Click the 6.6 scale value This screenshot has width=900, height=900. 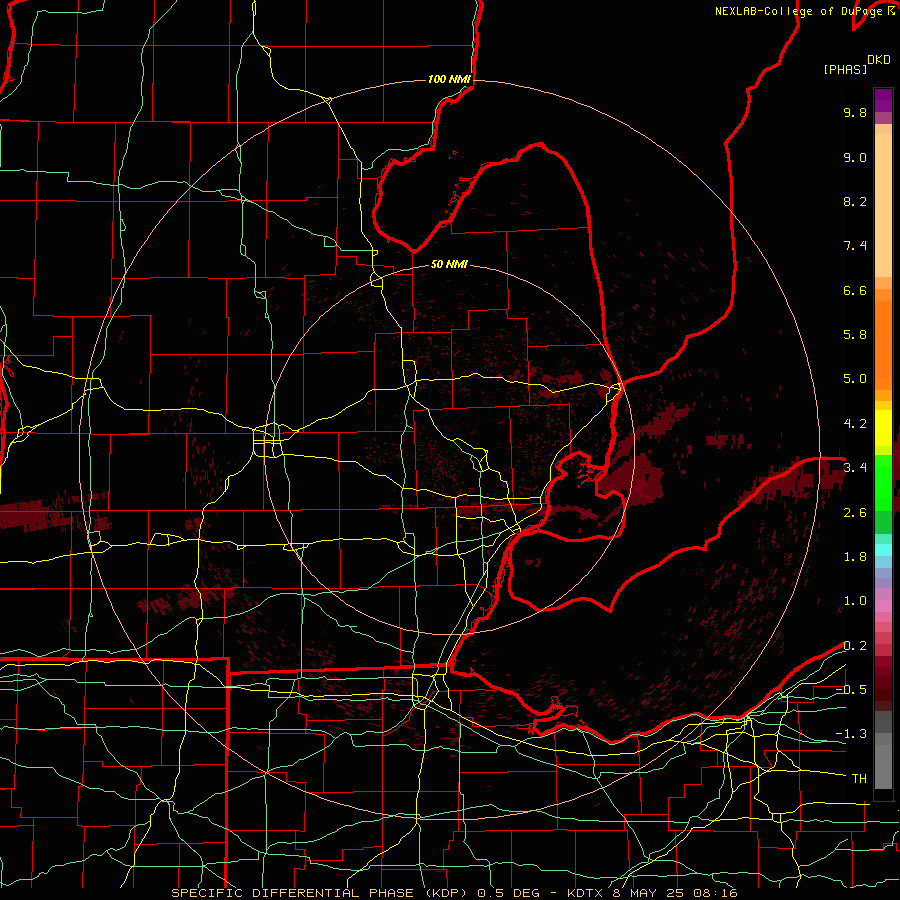pos(855,290)
